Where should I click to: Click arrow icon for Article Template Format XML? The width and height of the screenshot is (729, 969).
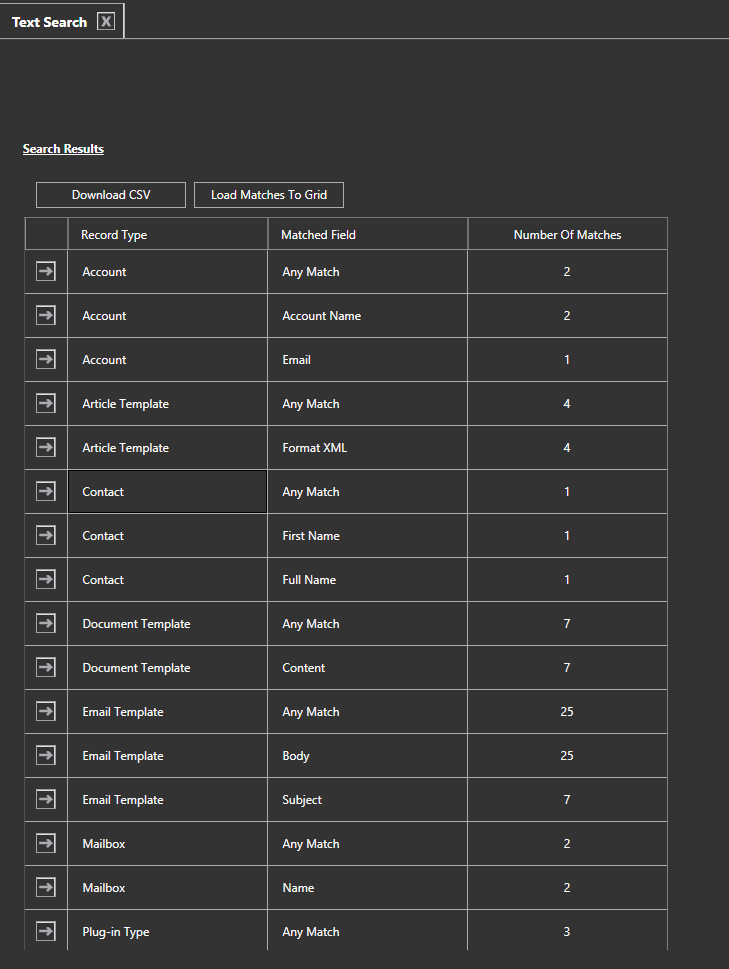[x=46, y=447]
